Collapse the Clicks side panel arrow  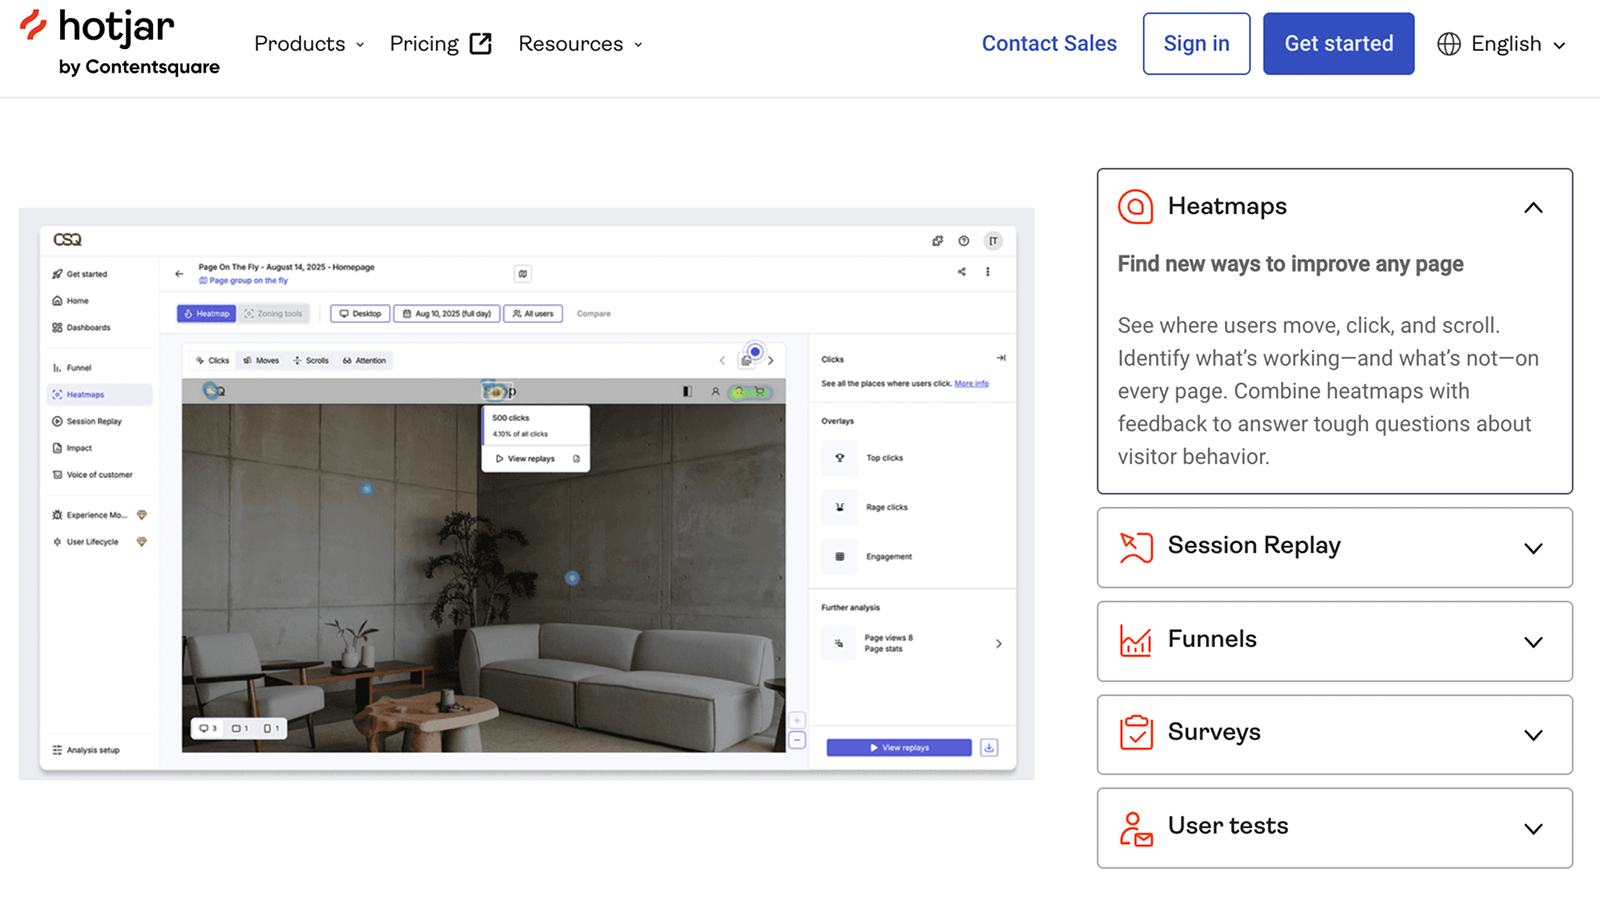point(1001,358)
